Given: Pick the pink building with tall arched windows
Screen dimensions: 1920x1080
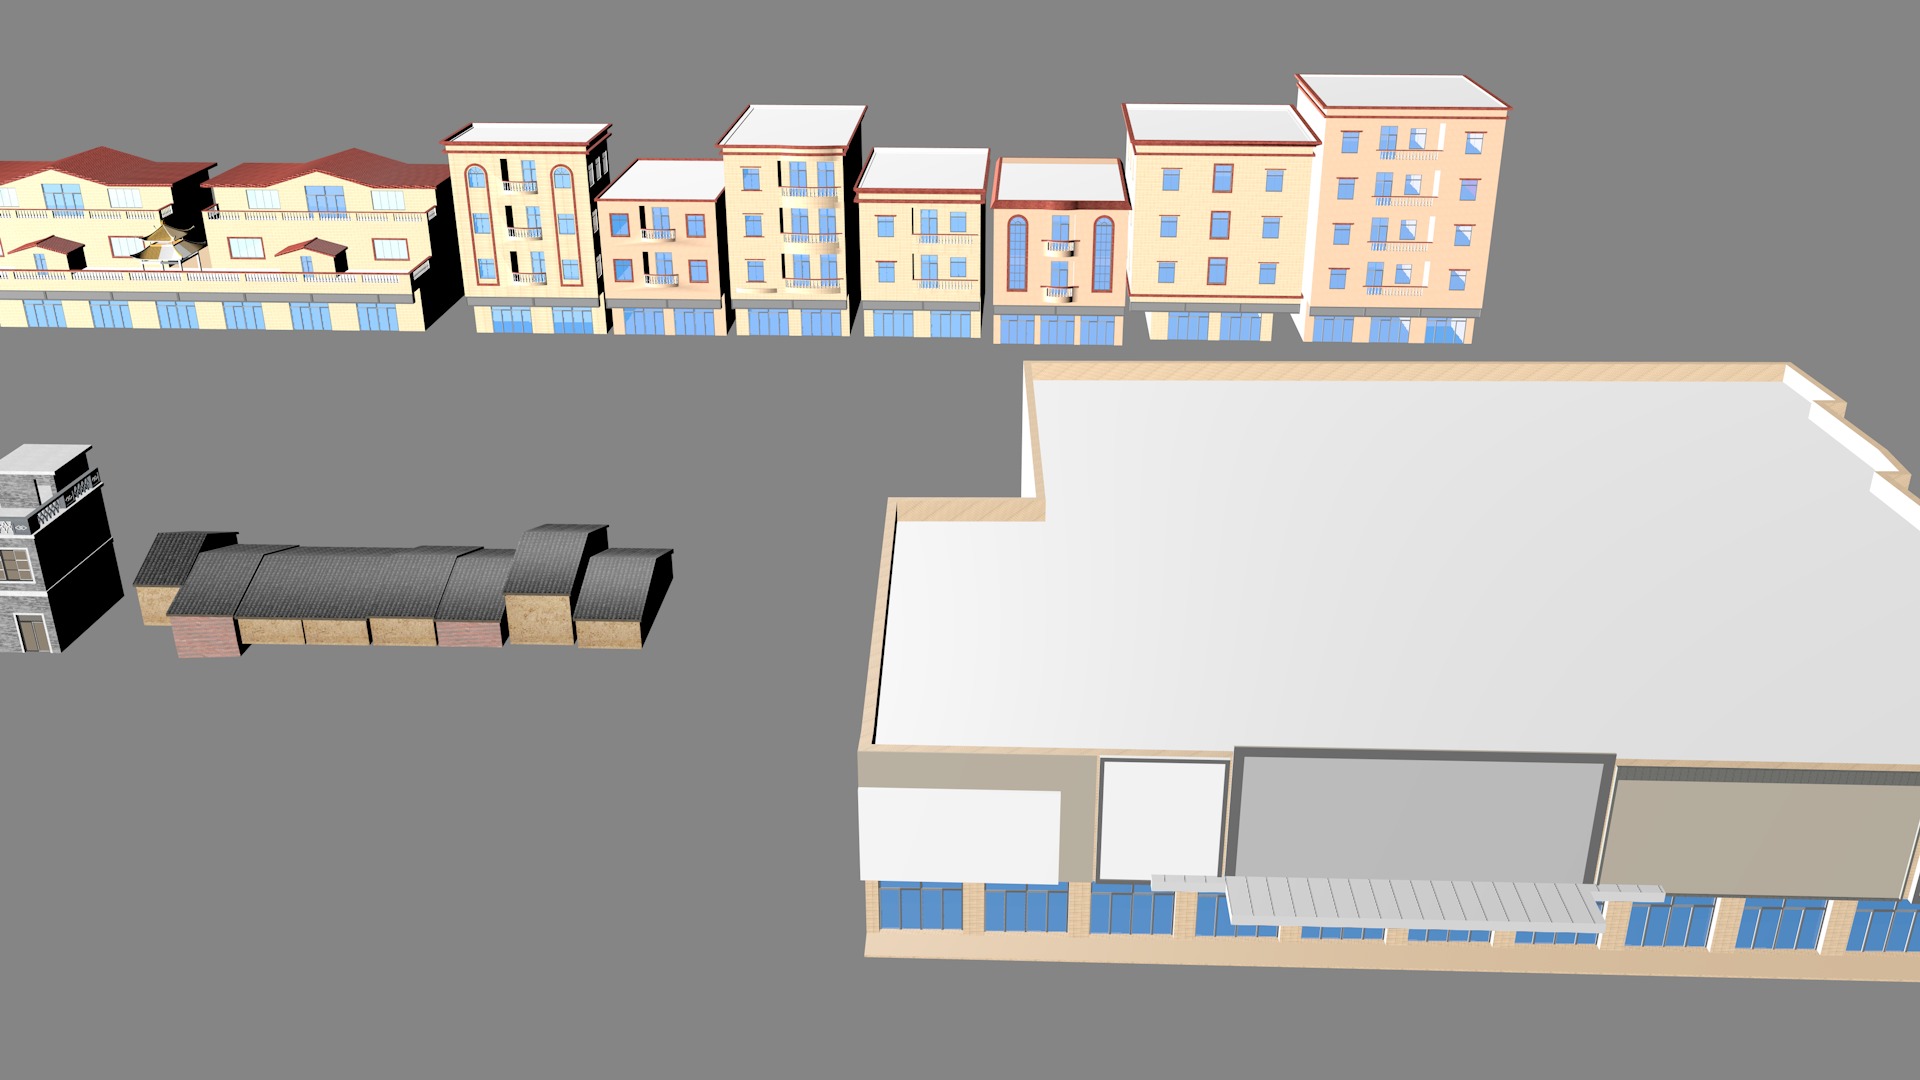Looking at the screenshot, I should click(x=1060, y=252).
